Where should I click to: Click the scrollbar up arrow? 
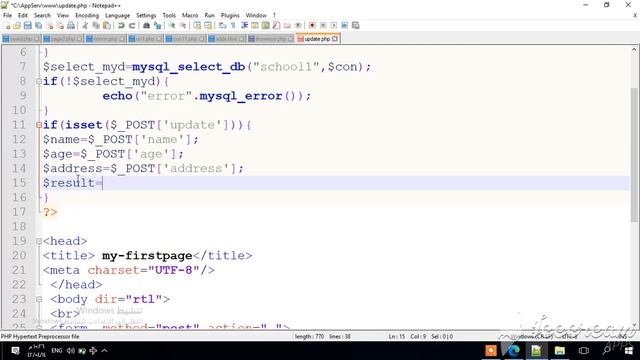click(634, 50)
